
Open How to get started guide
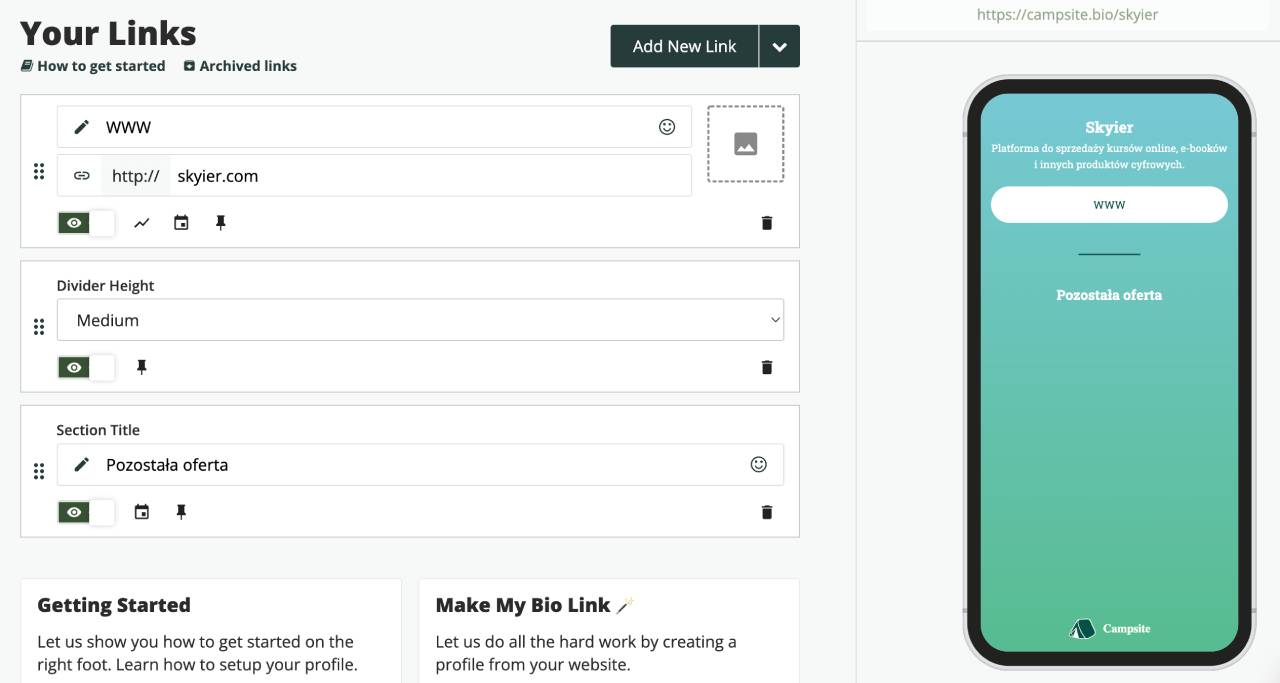93,66
